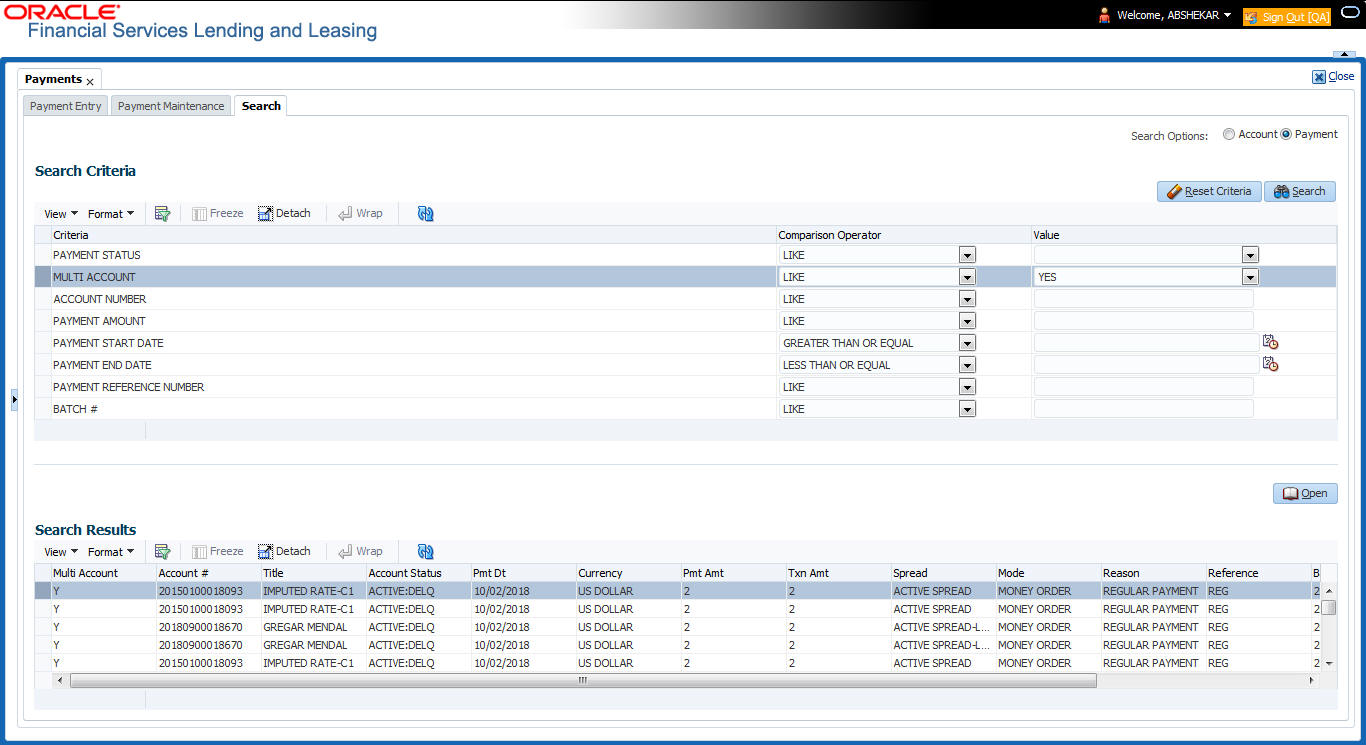Open the Multi Account value dropdown
The image size is (1366, 745).
[1249, 277]
